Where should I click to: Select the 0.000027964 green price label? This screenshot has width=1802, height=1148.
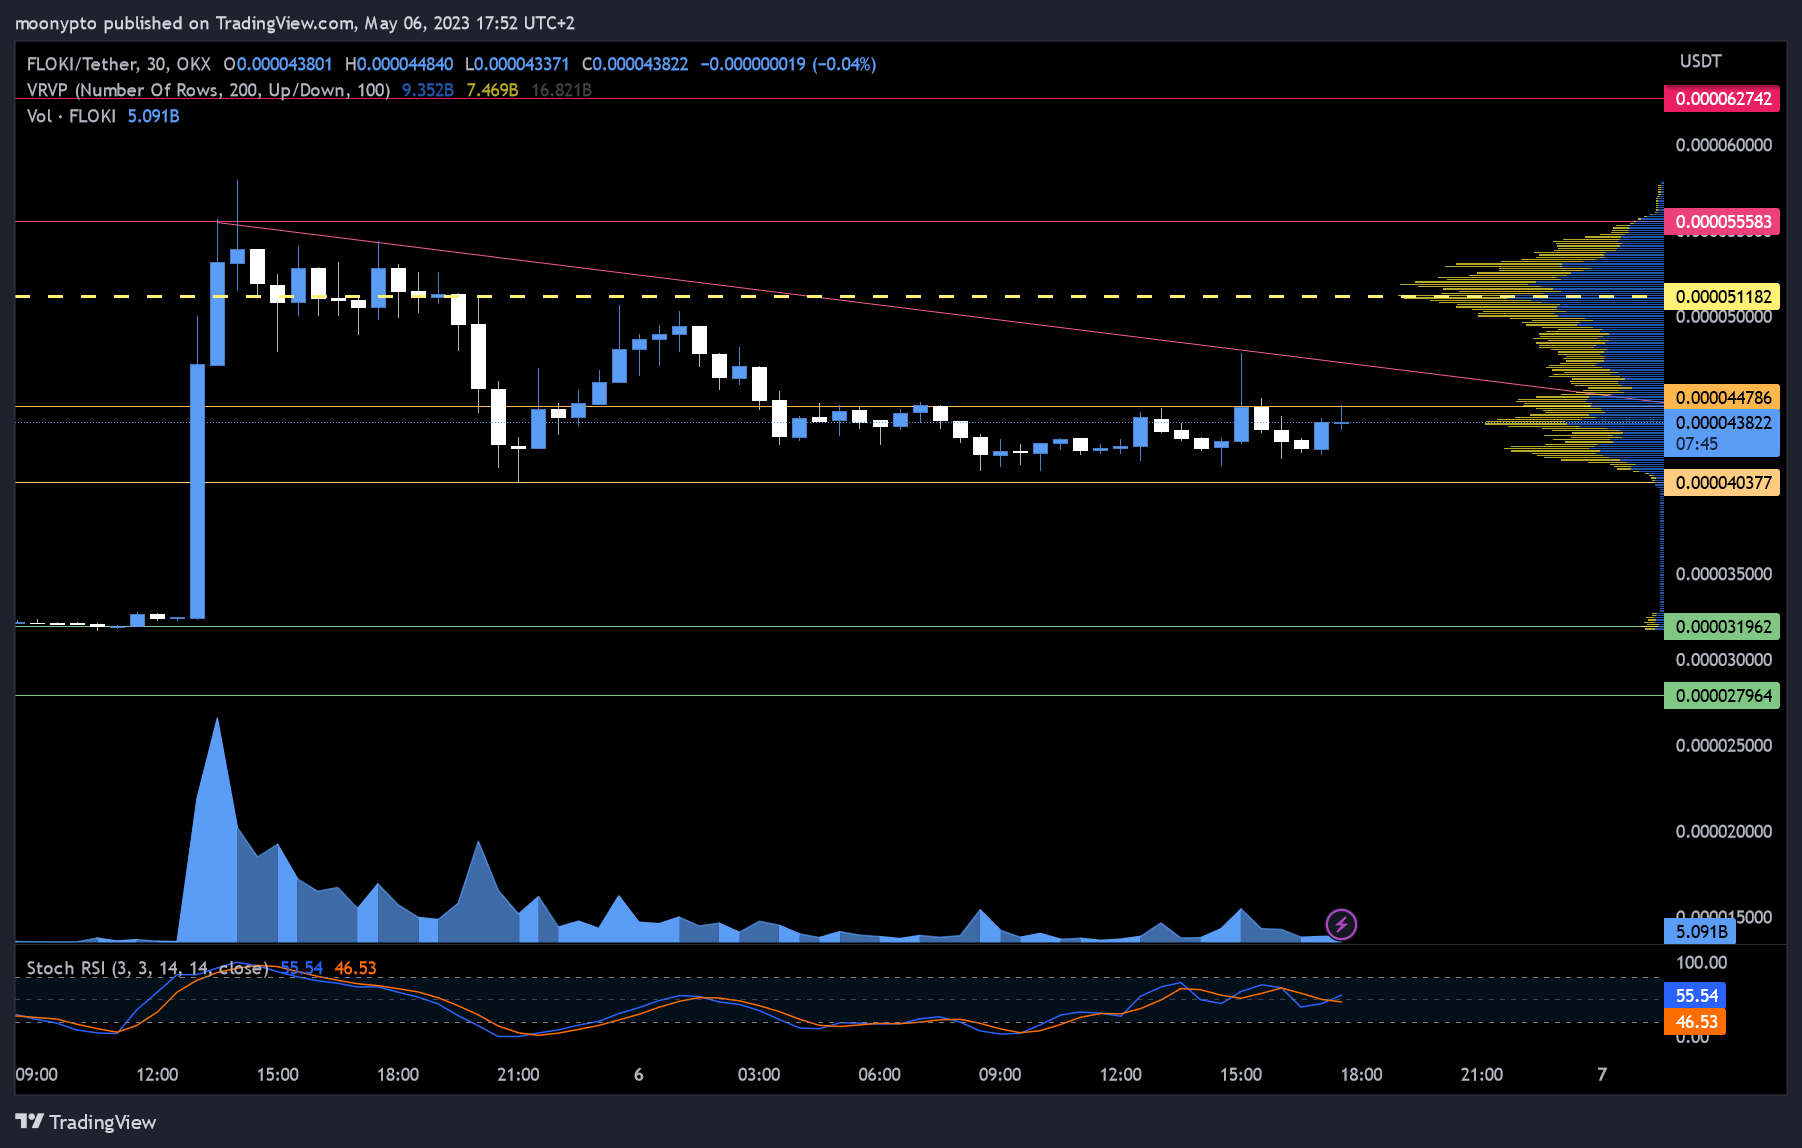click(x=1723, y=696)
